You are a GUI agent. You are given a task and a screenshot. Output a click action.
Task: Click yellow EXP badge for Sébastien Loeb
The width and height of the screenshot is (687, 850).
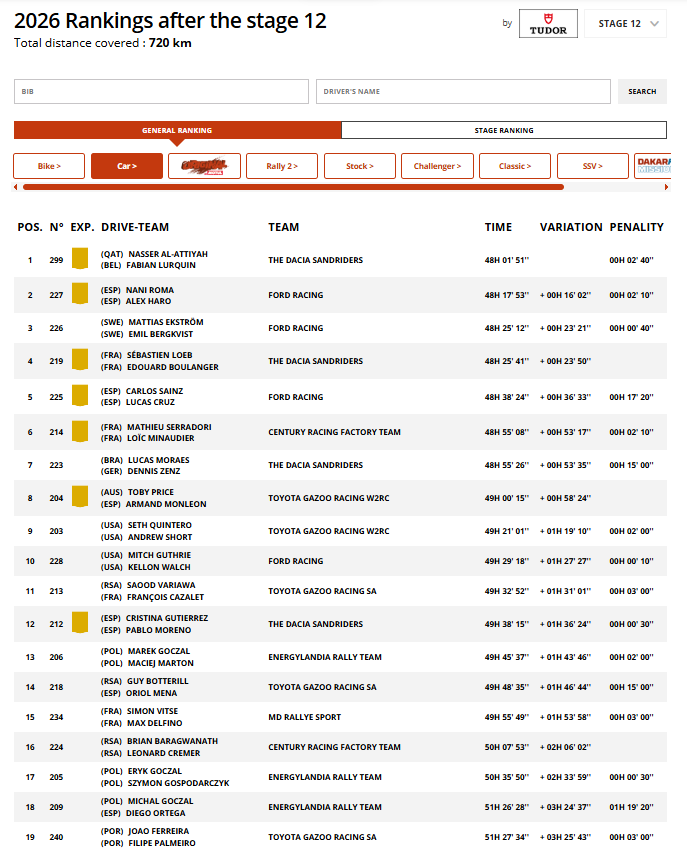point(80,360)
